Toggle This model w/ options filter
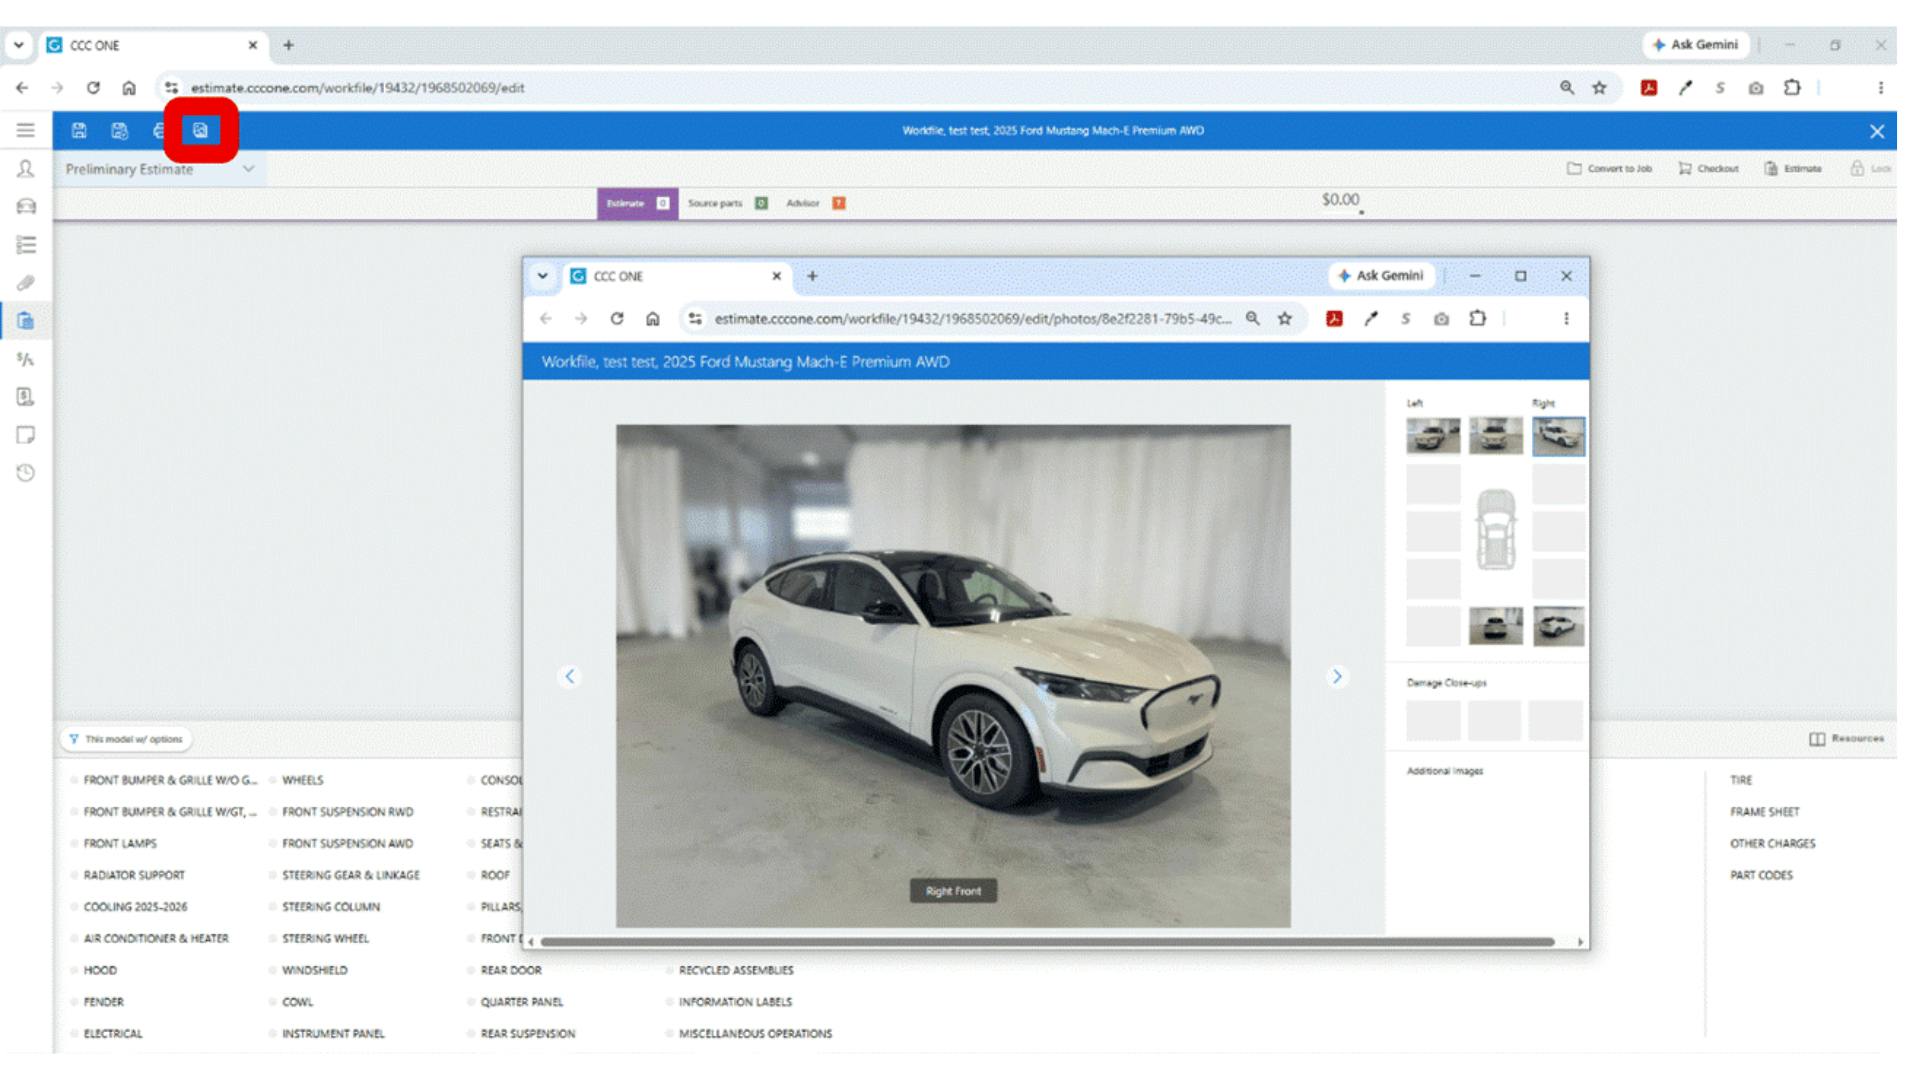The width and height of the screenshot is (1920, 1080). [x=126, y=739]
